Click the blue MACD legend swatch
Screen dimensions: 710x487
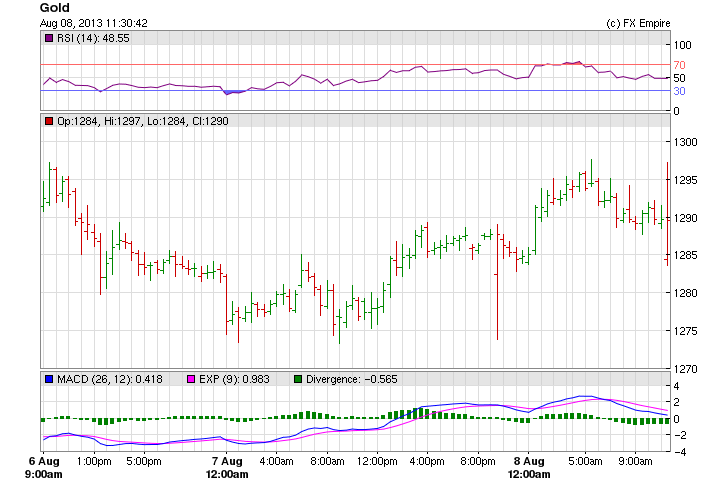coord(49,379)
